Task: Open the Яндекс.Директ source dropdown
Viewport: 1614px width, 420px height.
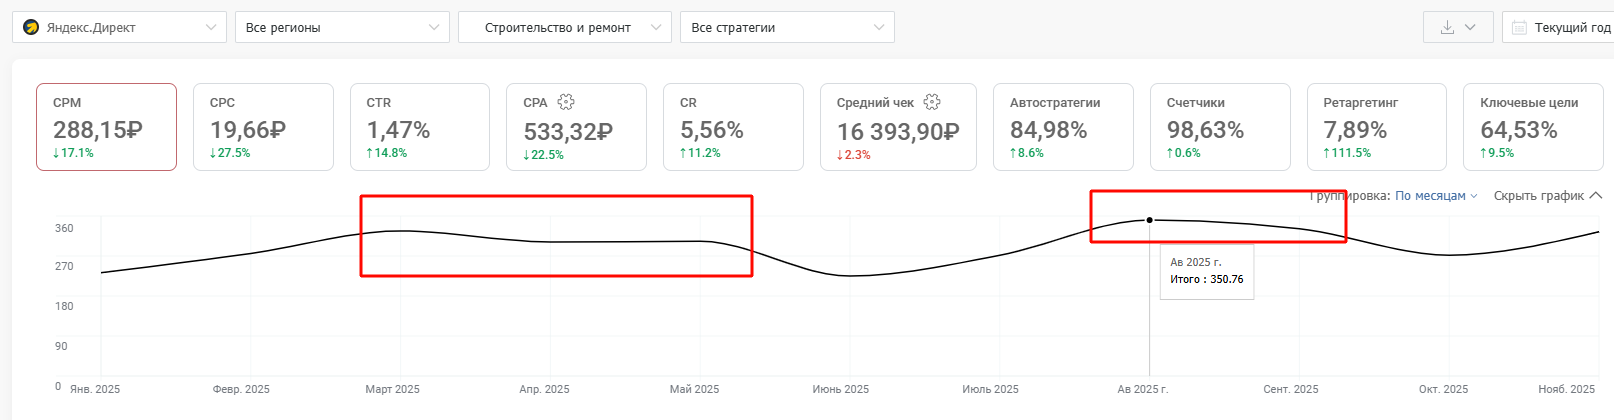Action: tap(119, 27)
